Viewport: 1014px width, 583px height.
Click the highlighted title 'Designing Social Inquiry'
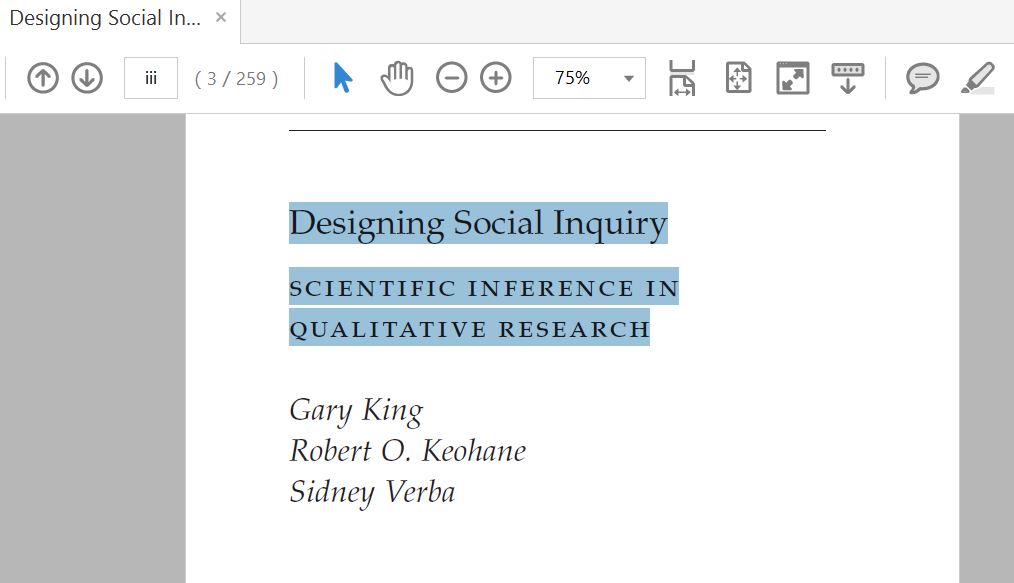coord(478,223)
